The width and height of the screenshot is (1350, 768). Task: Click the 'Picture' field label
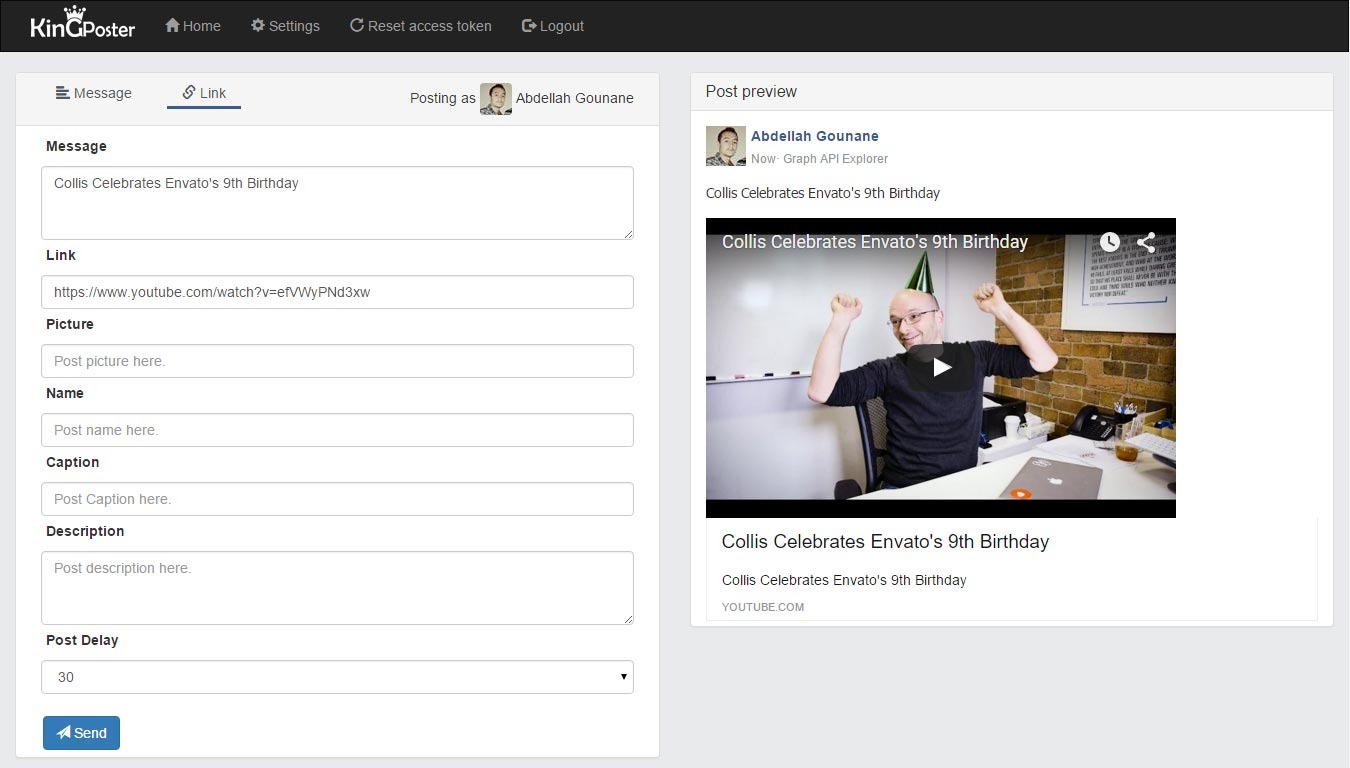click(x=70, y=324)
